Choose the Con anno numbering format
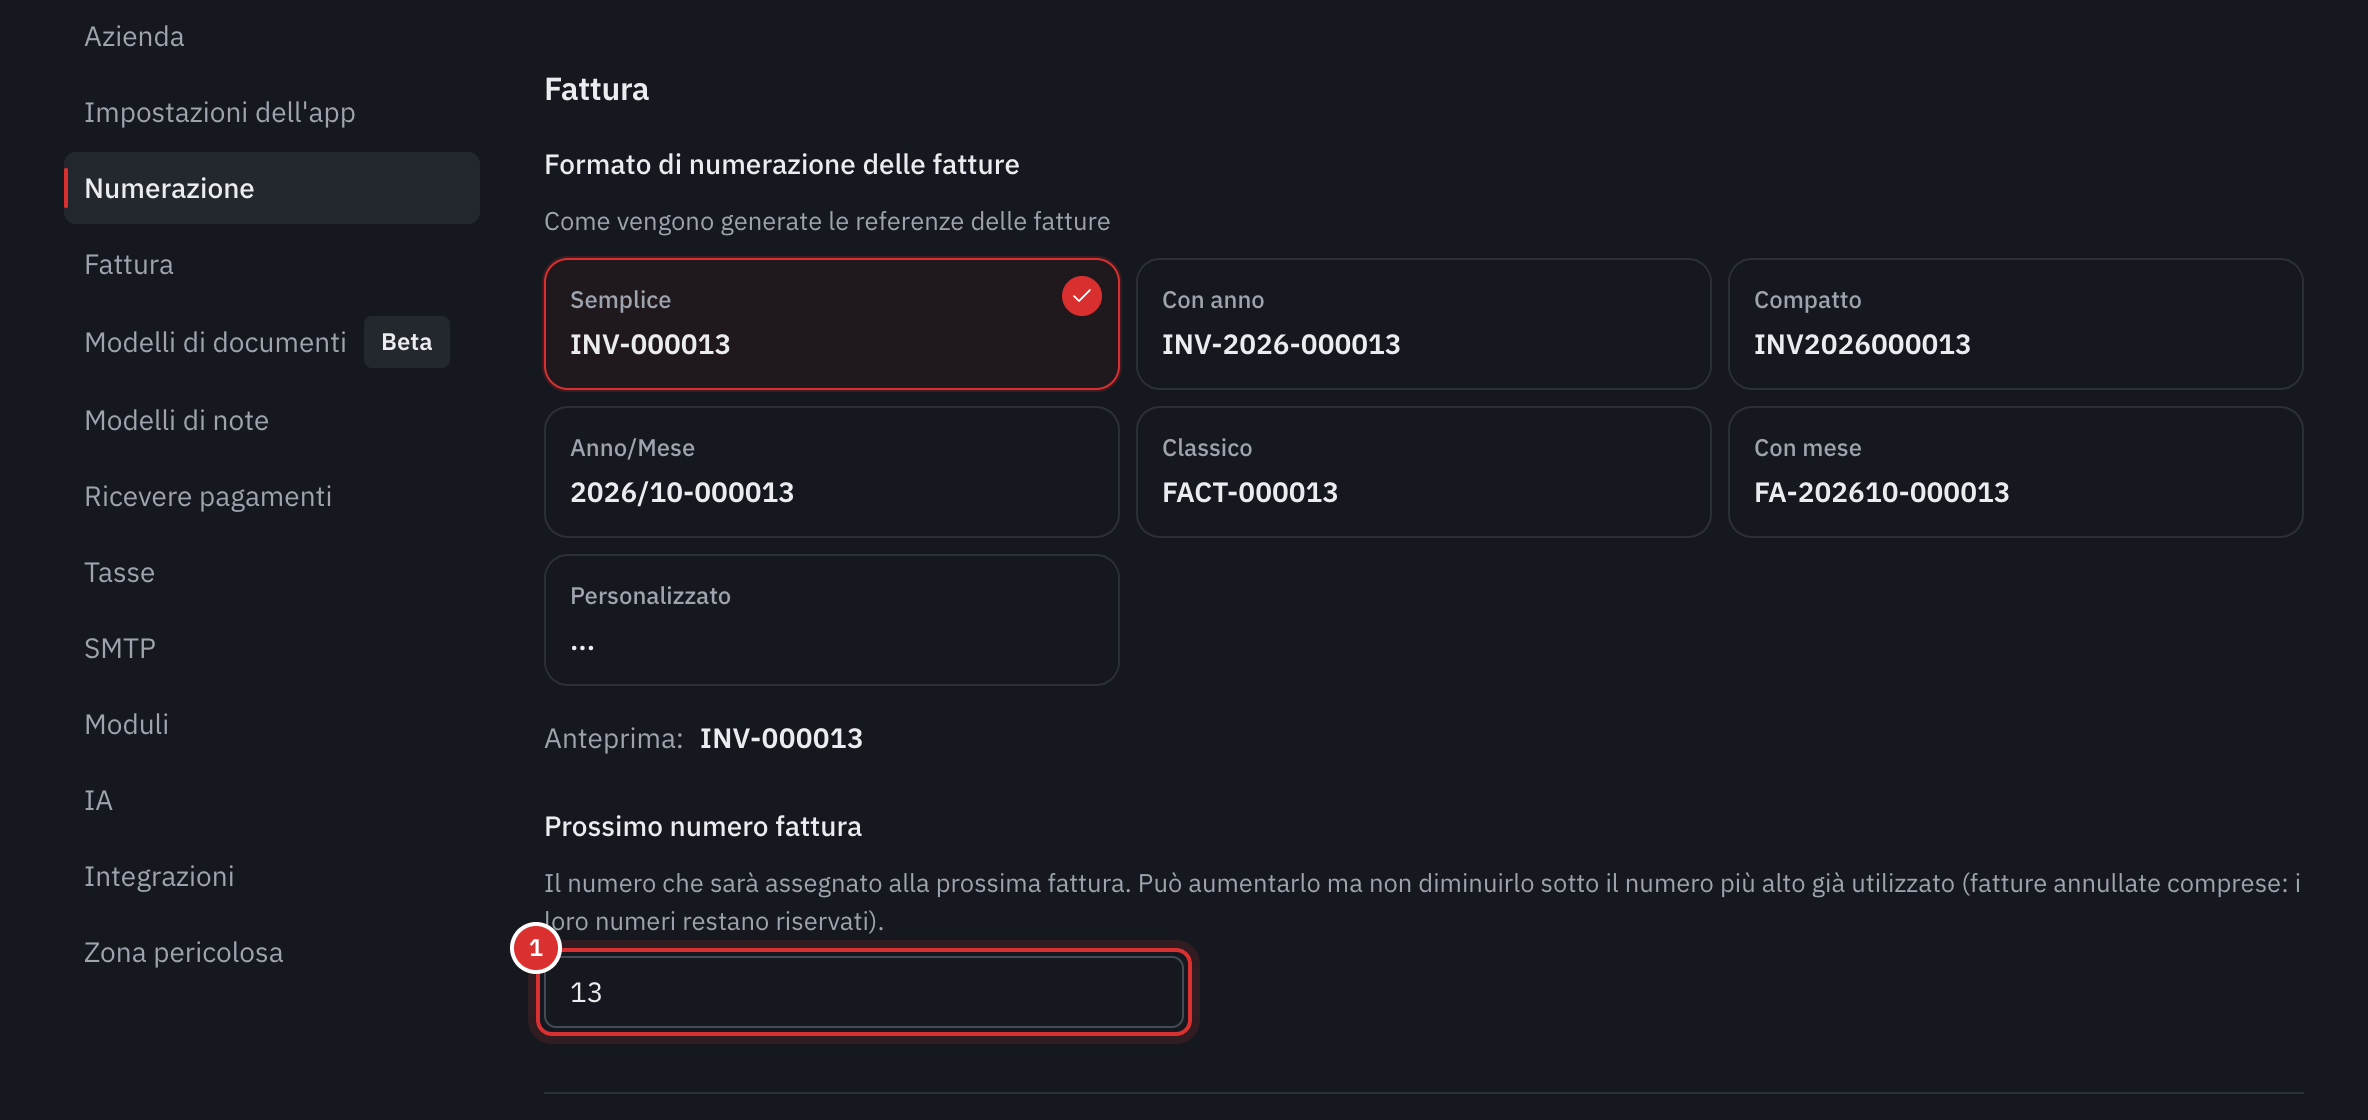 (x=1423, y=324)
